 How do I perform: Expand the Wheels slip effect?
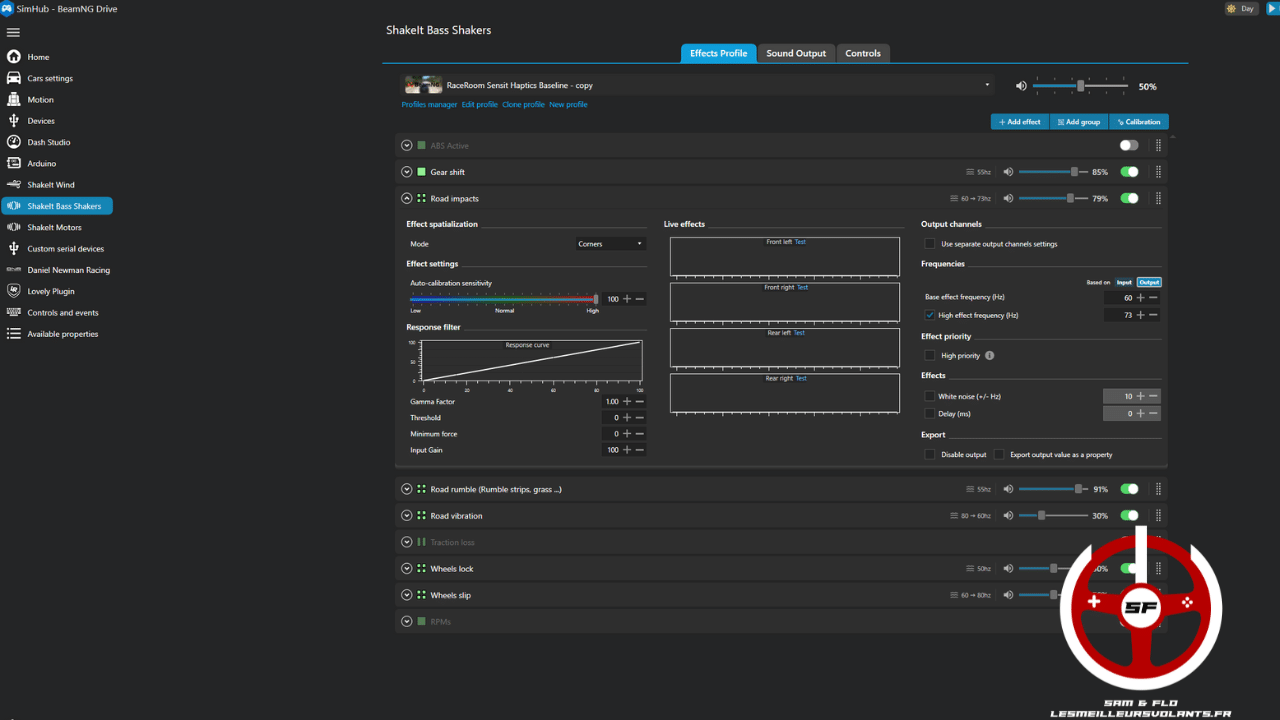407,595
